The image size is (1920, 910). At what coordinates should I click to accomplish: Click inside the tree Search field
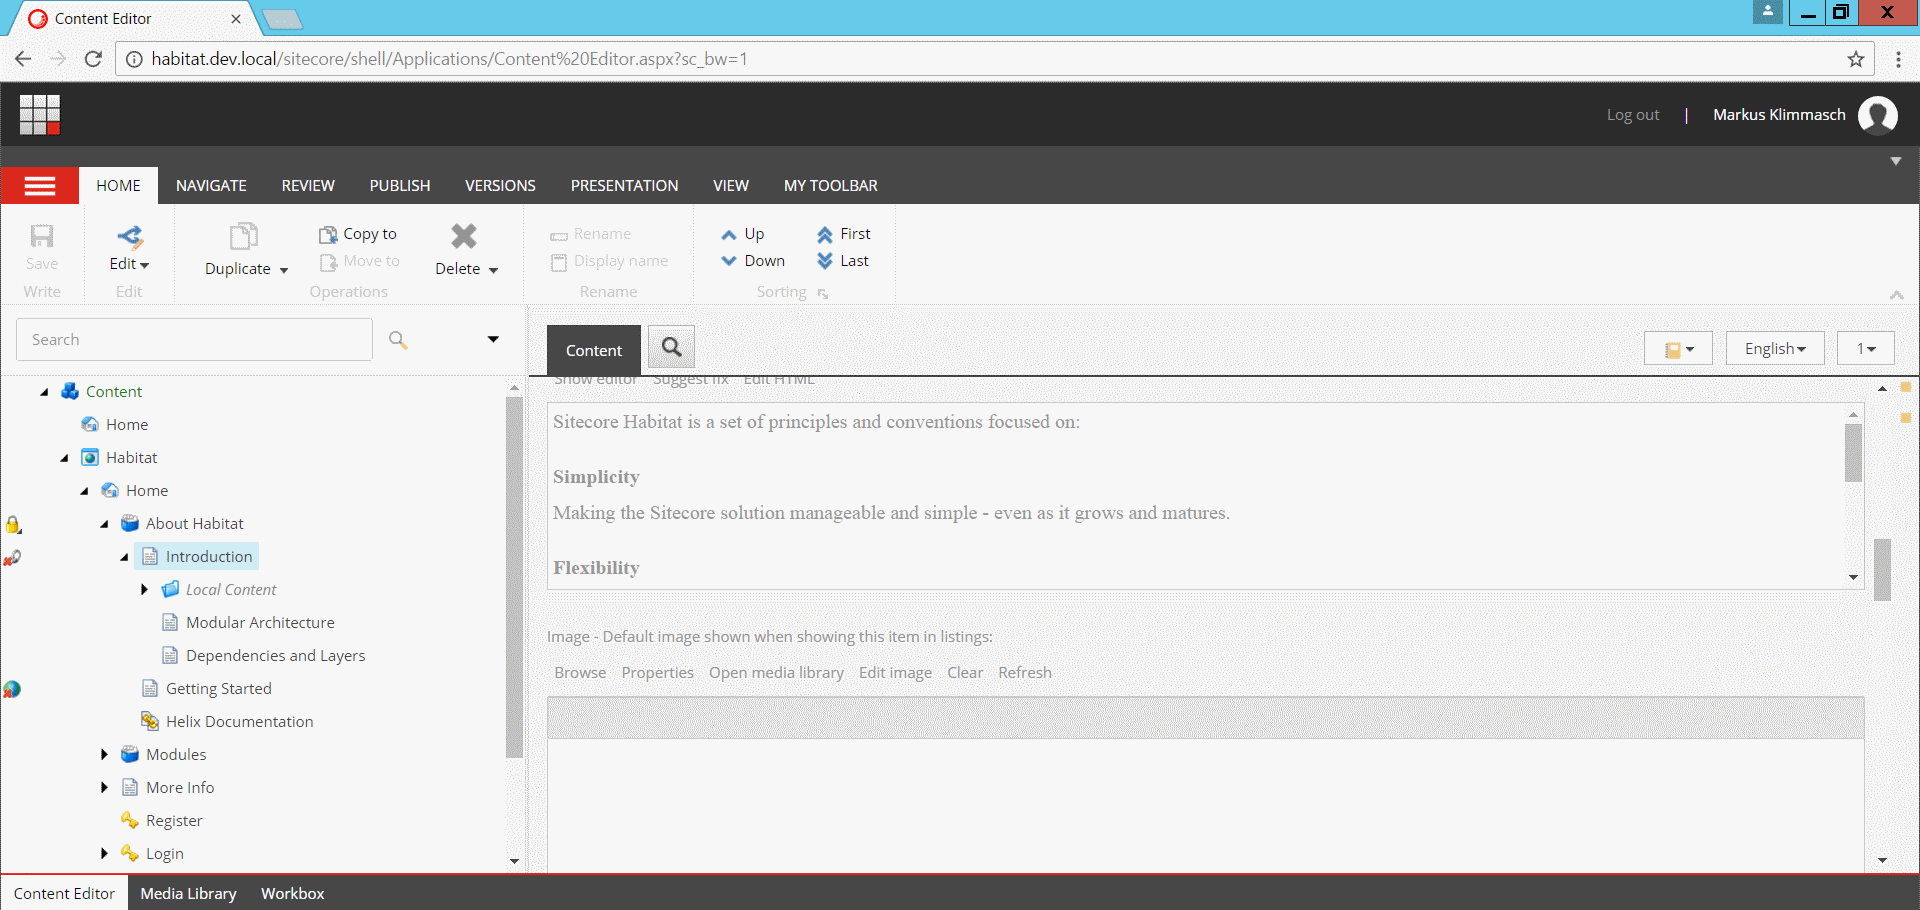194,340
